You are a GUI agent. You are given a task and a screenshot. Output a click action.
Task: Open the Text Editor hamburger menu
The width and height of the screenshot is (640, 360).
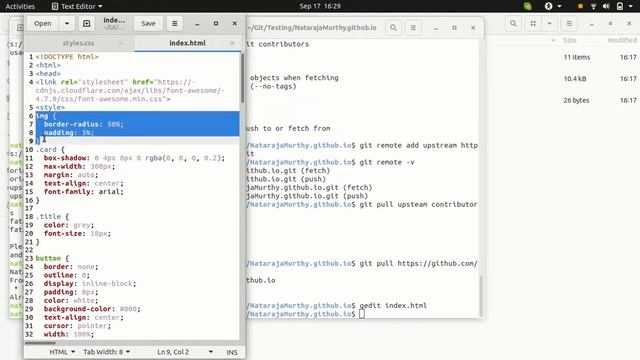pos(175,24)
